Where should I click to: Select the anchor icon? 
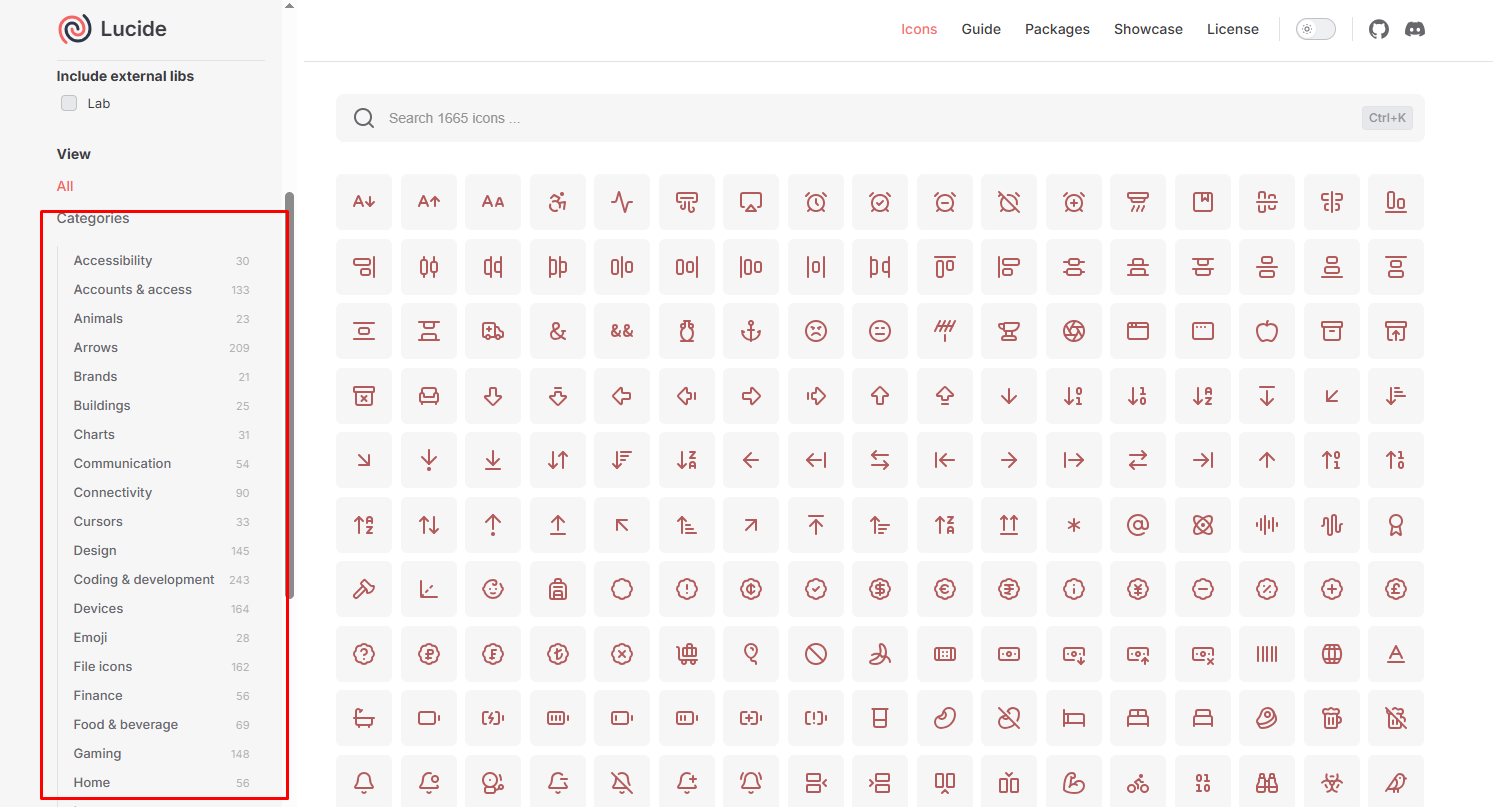(x=751, y=331)
